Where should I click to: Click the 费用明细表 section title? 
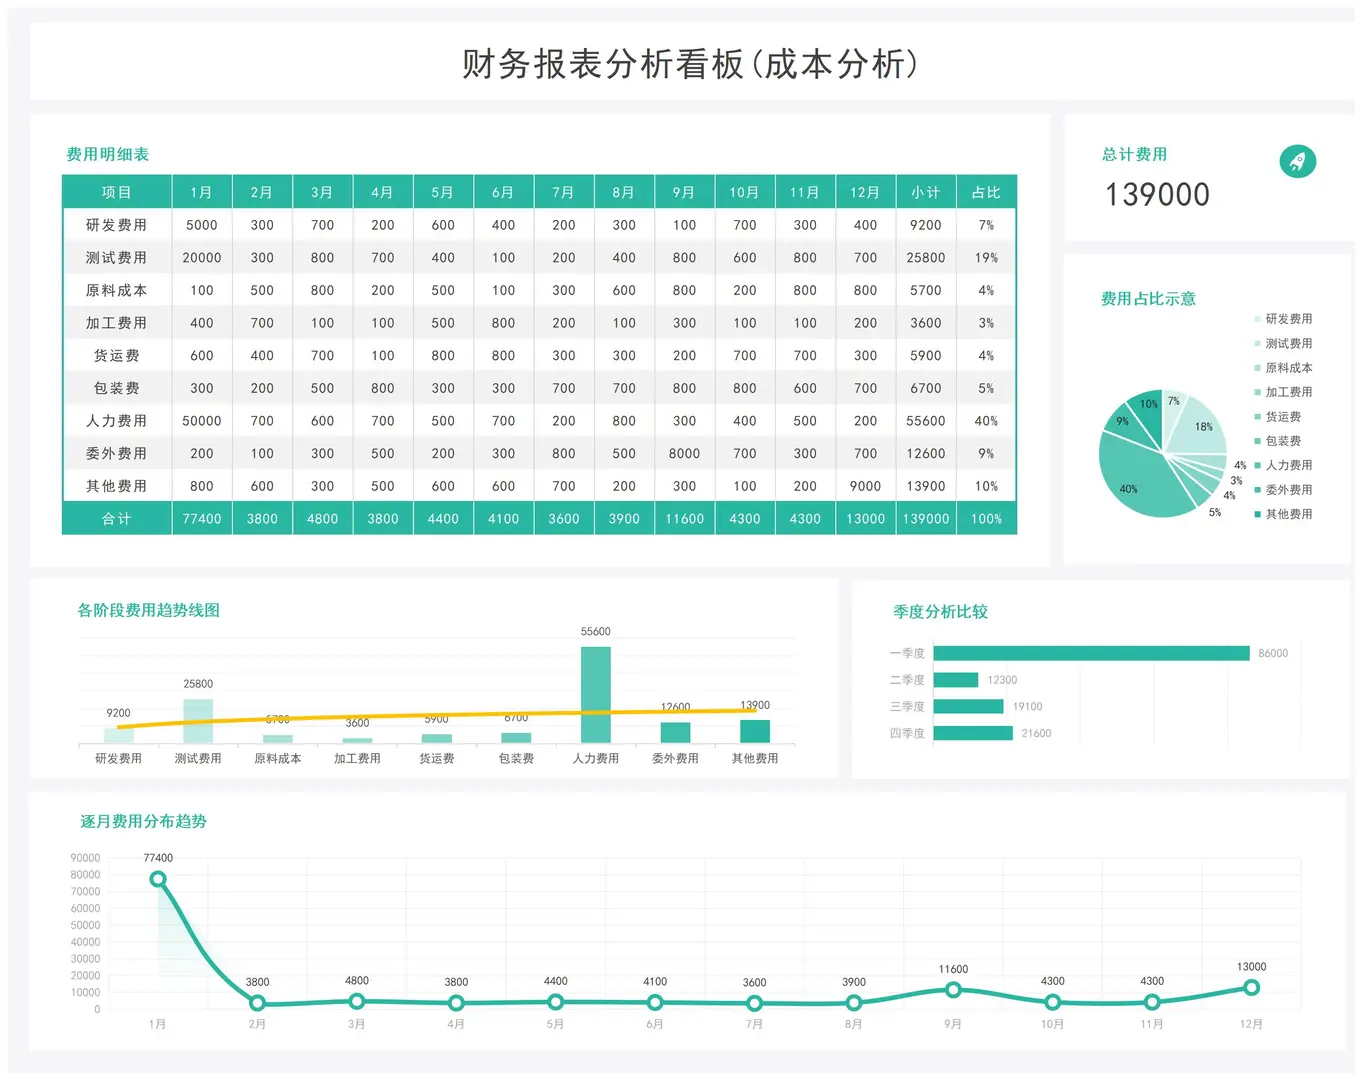tap(108, 154)
